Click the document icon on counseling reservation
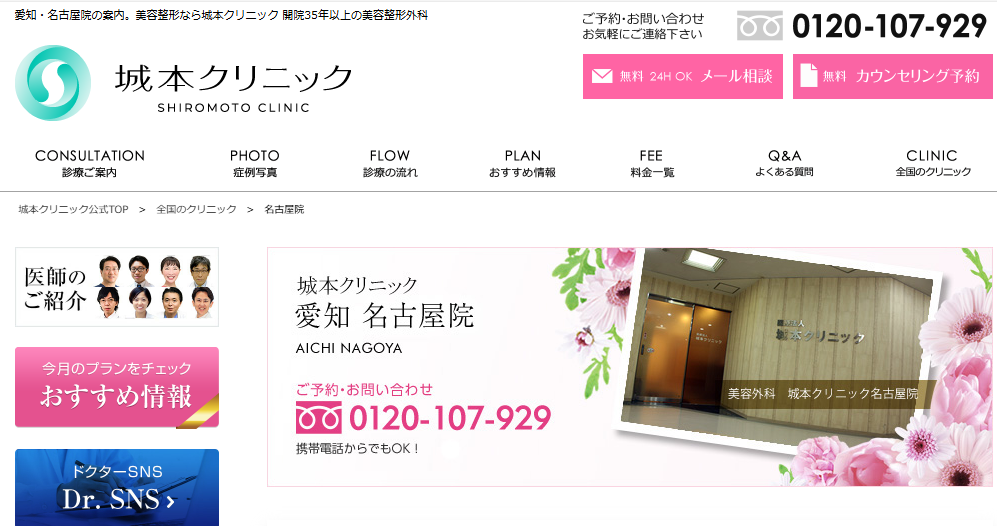This screenshot has width=997, height=526. coord(809,76)
